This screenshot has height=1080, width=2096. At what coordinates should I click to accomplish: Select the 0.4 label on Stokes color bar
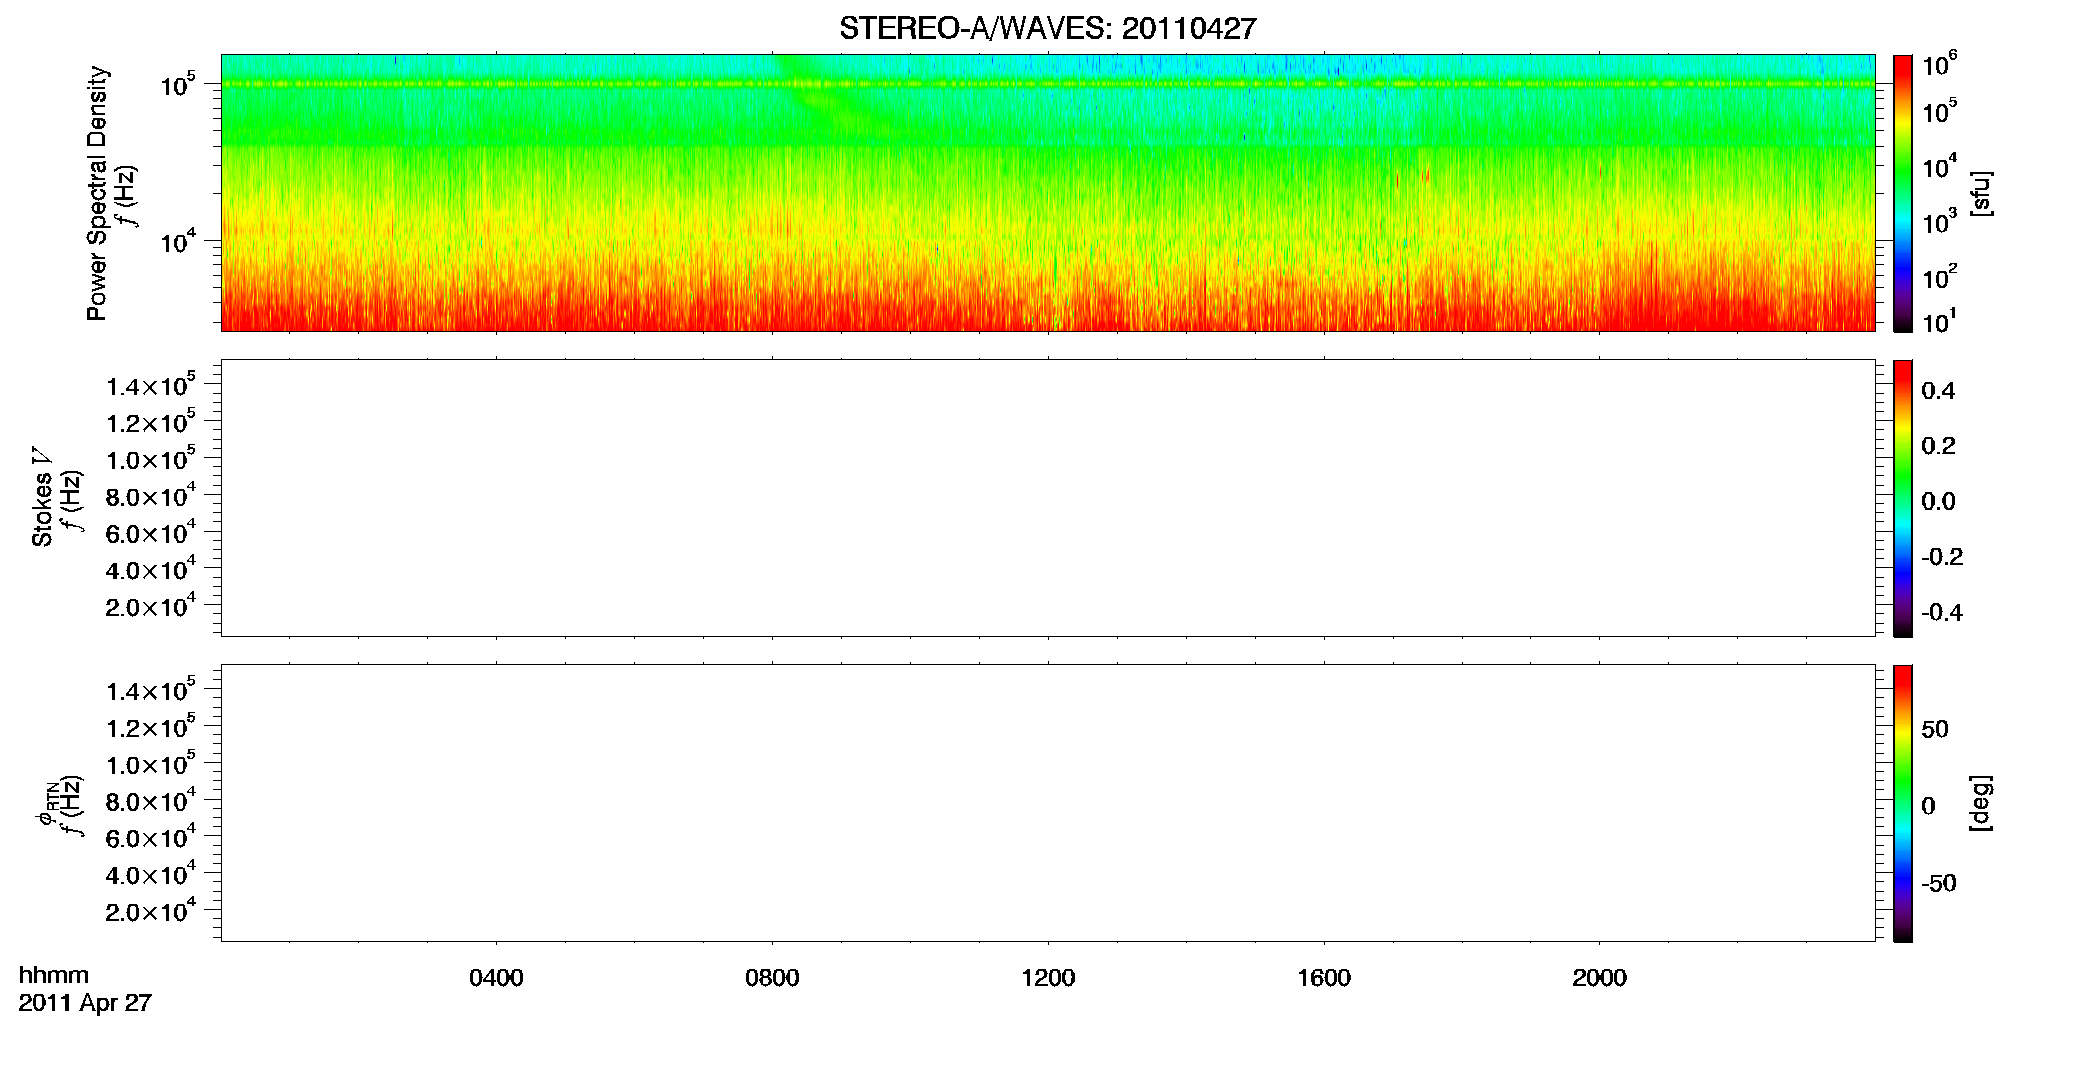pyautogui.click(x=1938, y=391)
